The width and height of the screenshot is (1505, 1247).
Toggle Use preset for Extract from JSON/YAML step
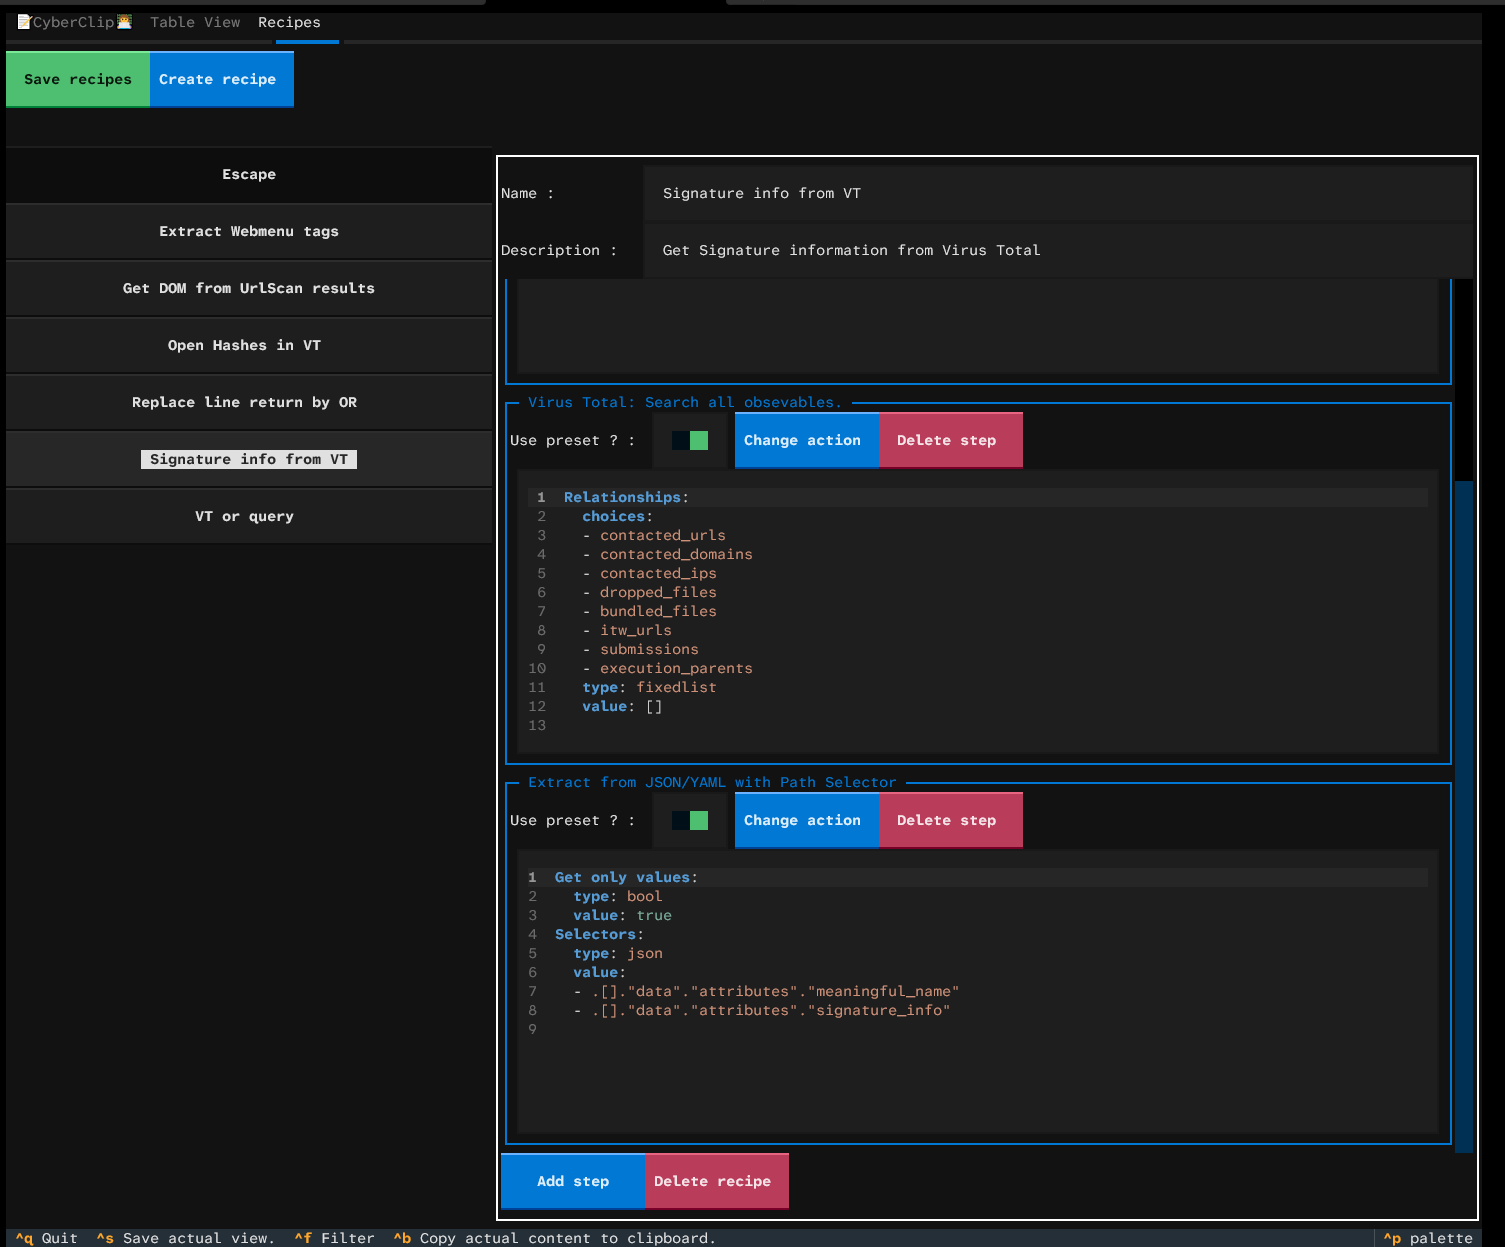click(690, 820)
